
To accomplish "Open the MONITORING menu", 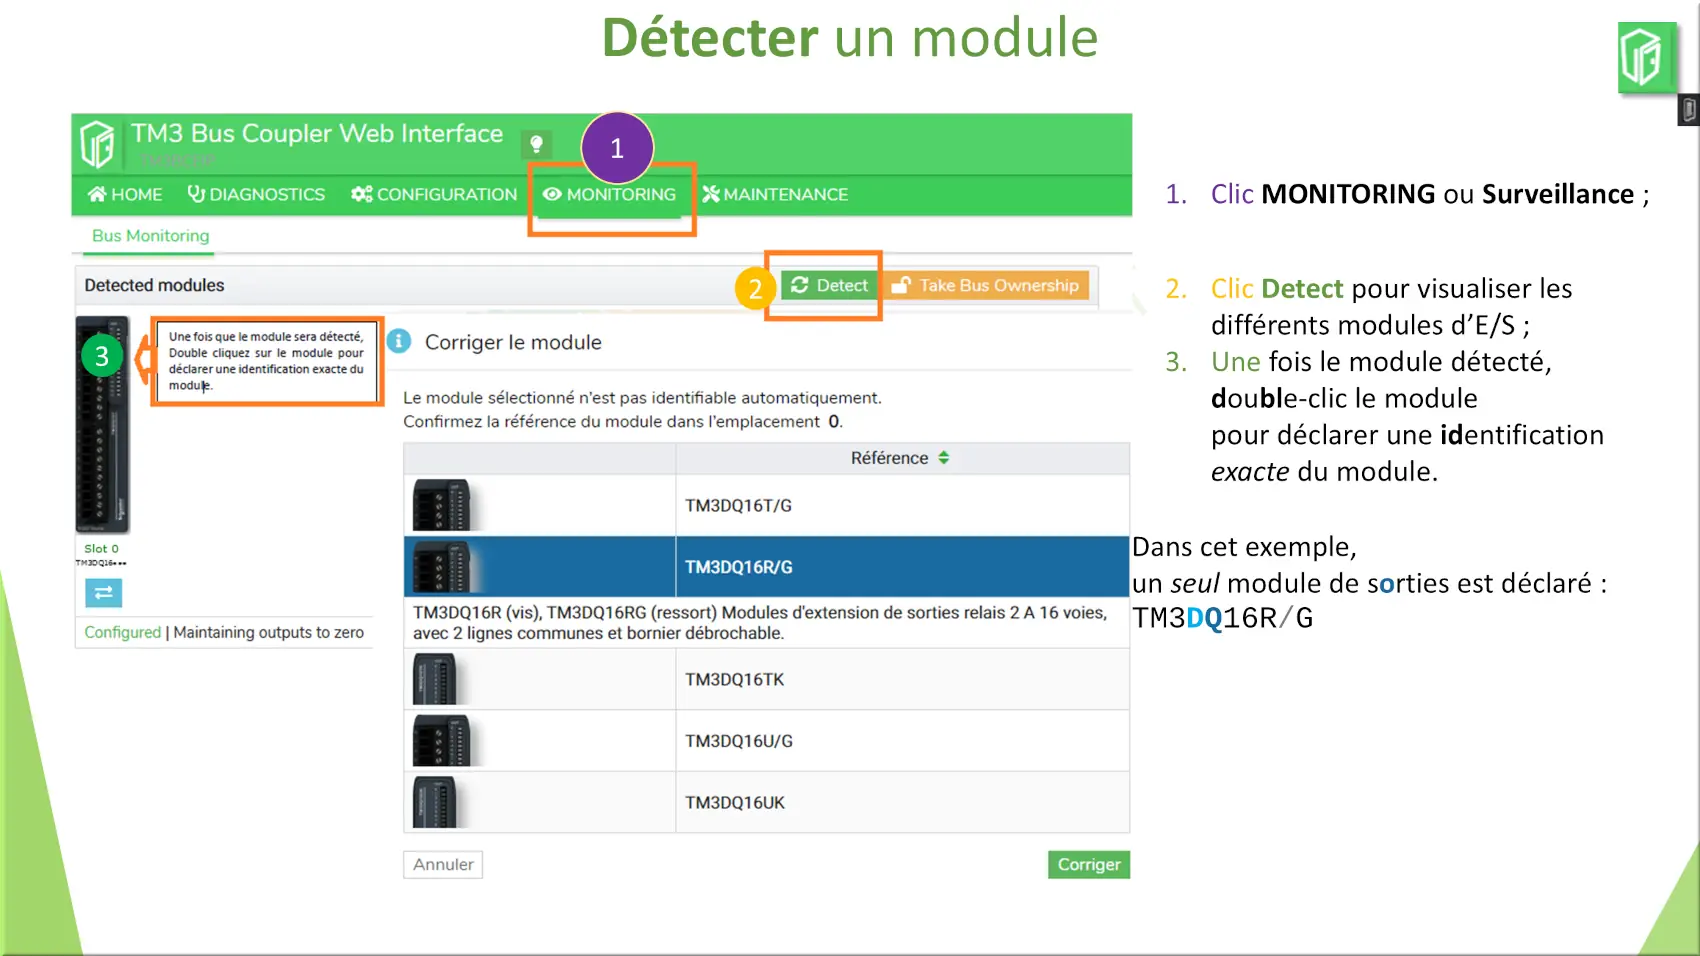I will pos(609,194).
